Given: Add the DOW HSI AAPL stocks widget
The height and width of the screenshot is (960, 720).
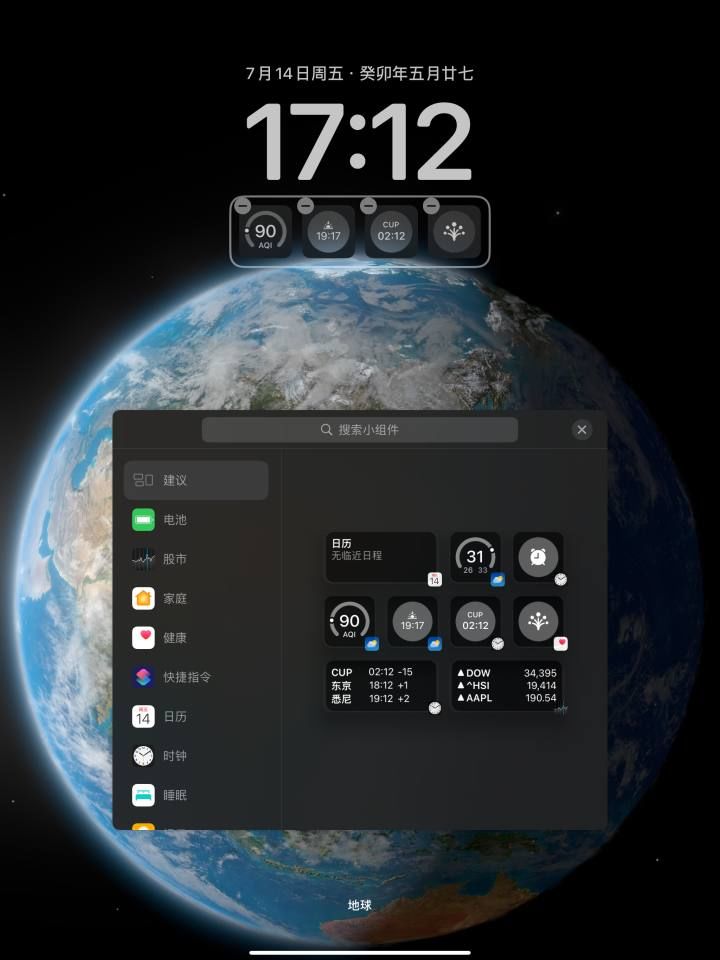Looking at the screenshot, I should pos(507,686).
